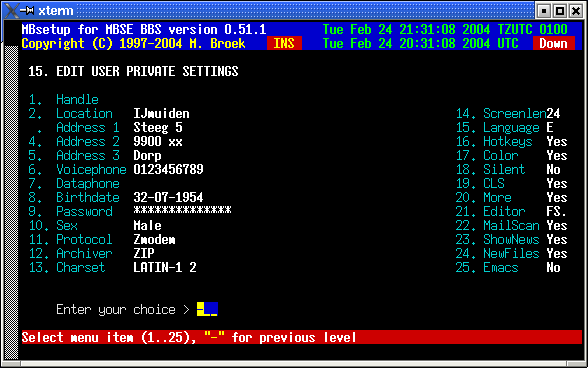This screenshot has height=368, width=588.
Task: Click the Emacs value No
Action: coord(554,267)
